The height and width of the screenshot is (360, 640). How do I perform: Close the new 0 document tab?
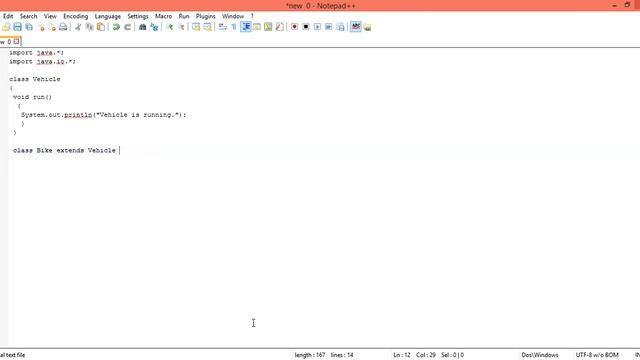tap(16, 41)
